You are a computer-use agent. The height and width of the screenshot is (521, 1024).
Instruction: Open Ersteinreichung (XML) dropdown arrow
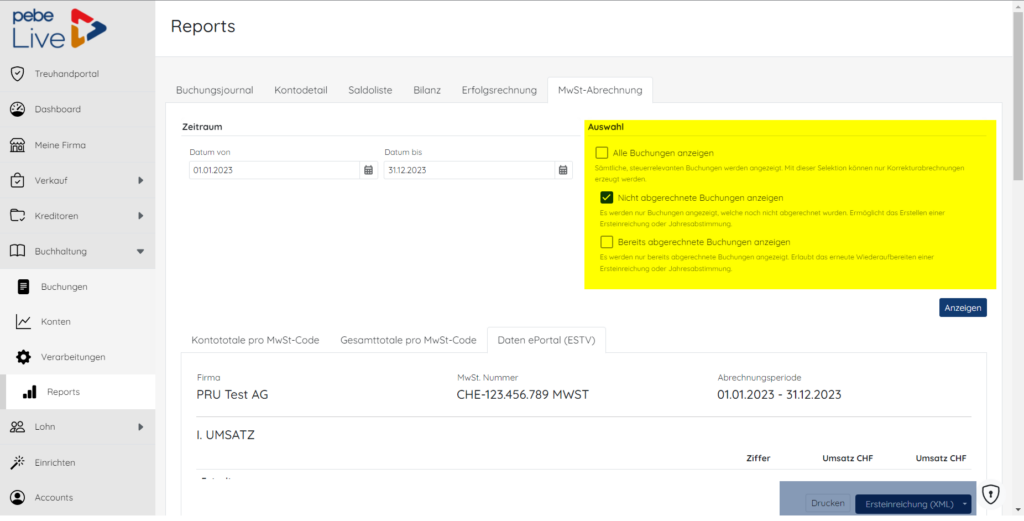pyautogui.click(x=965, y=504)
